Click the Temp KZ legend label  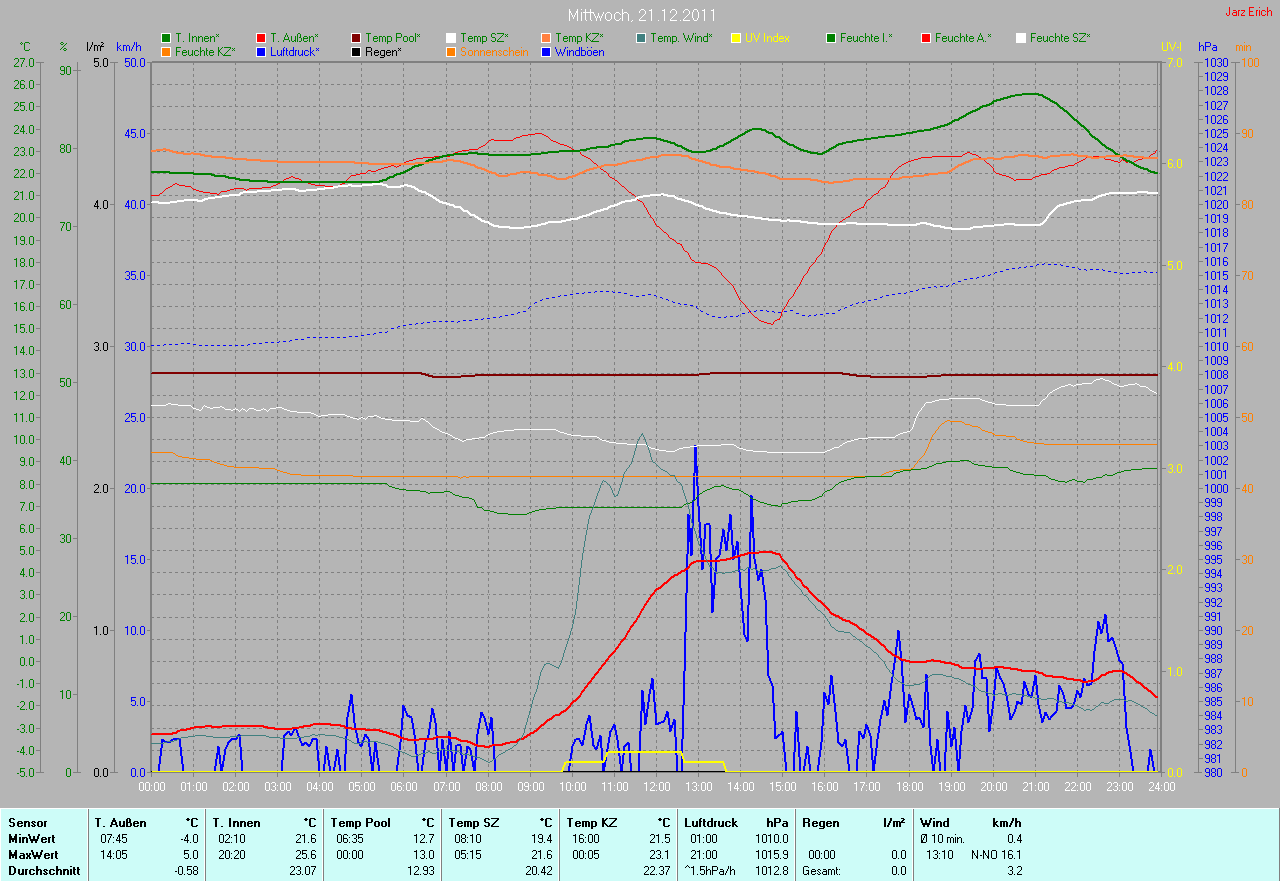586,38
